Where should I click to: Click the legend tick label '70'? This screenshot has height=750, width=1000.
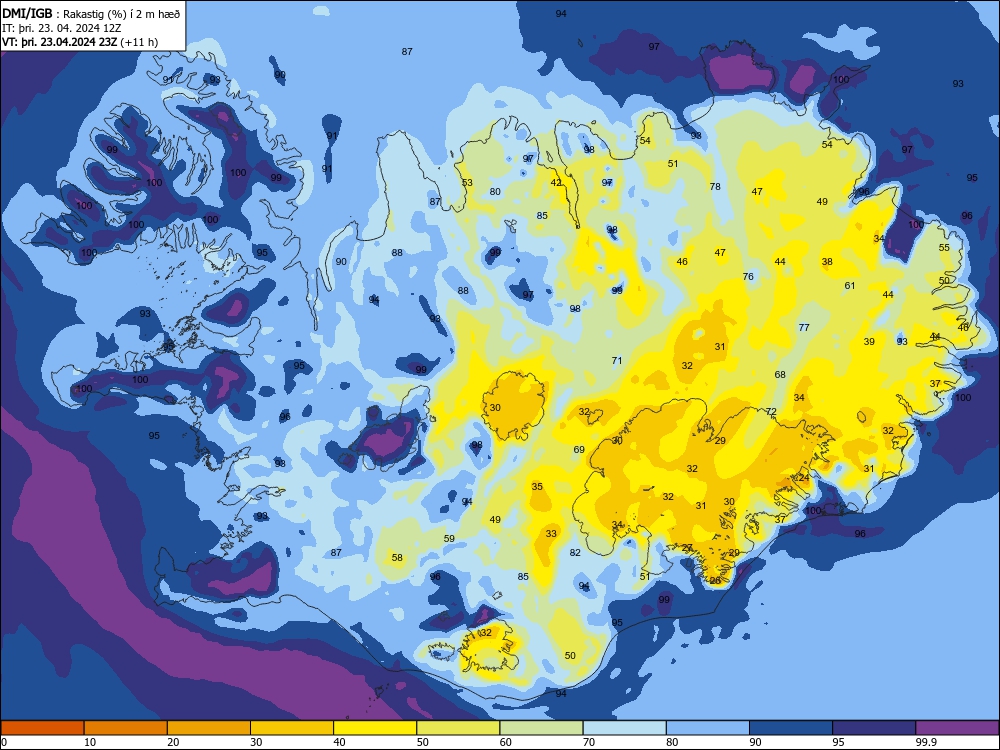[589, 742]
